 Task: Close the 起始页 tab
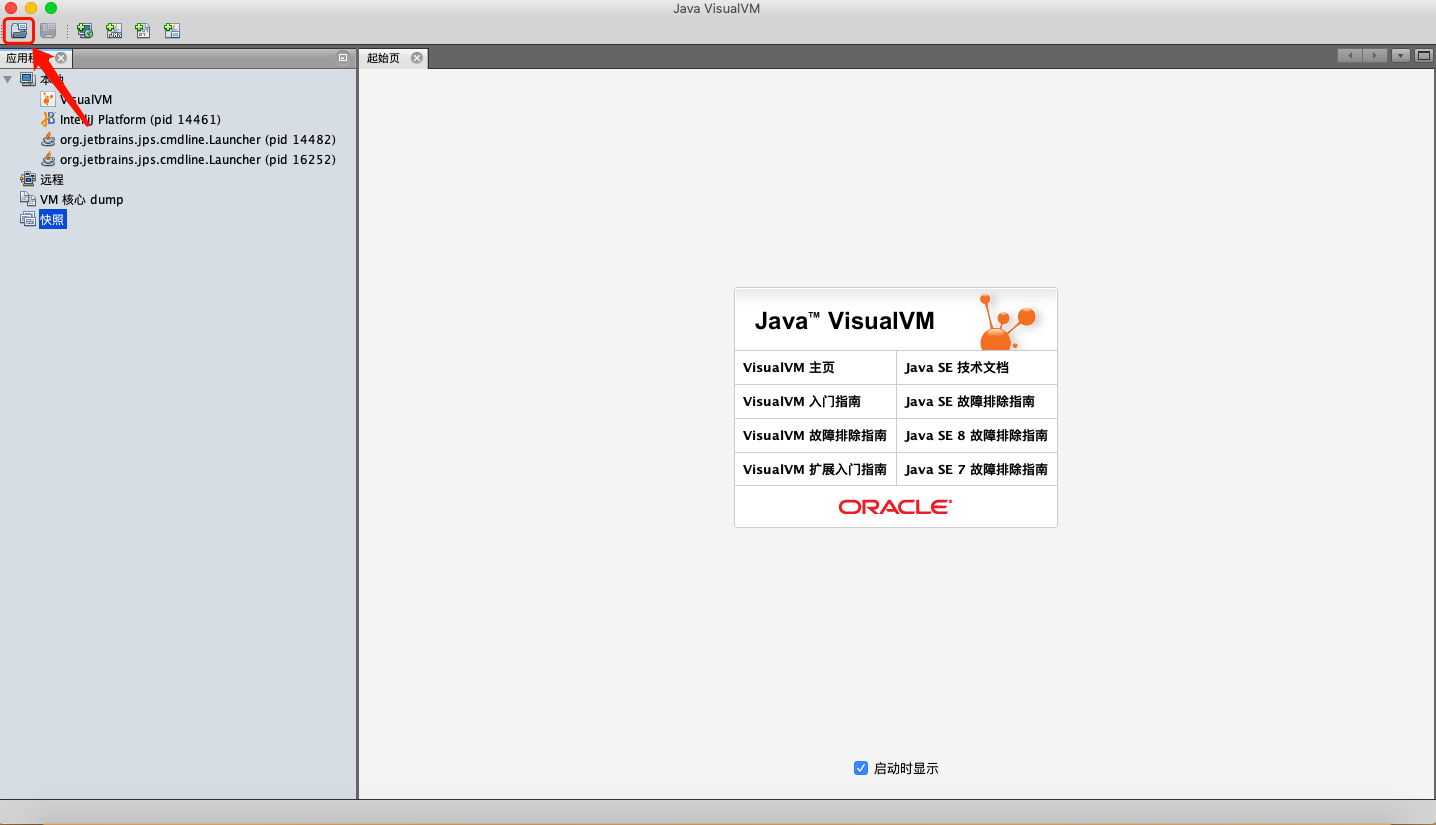click(417, 58)
